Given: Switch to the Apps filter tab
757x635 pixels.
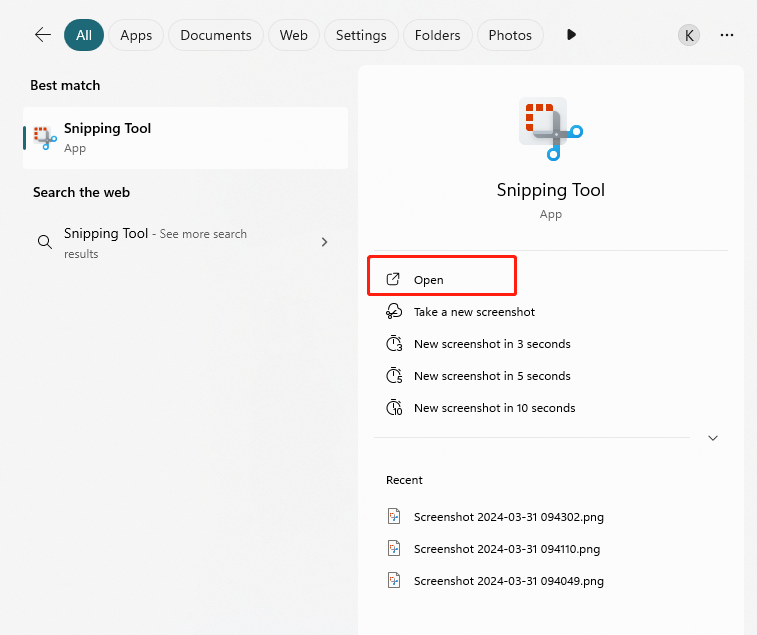Looking at the screenshot, I should click(x=136, y=35).
